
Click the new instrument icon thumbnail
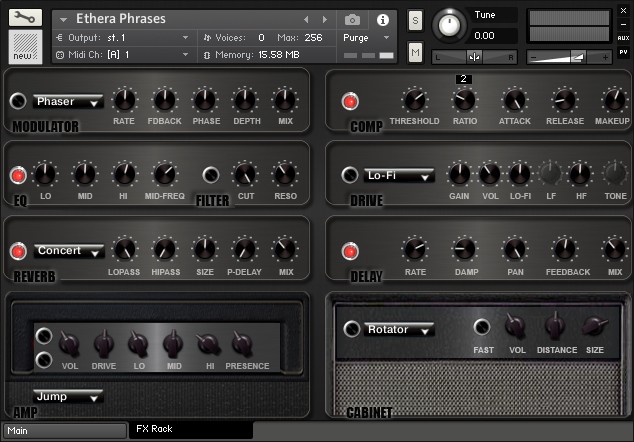tap(25, 47)
